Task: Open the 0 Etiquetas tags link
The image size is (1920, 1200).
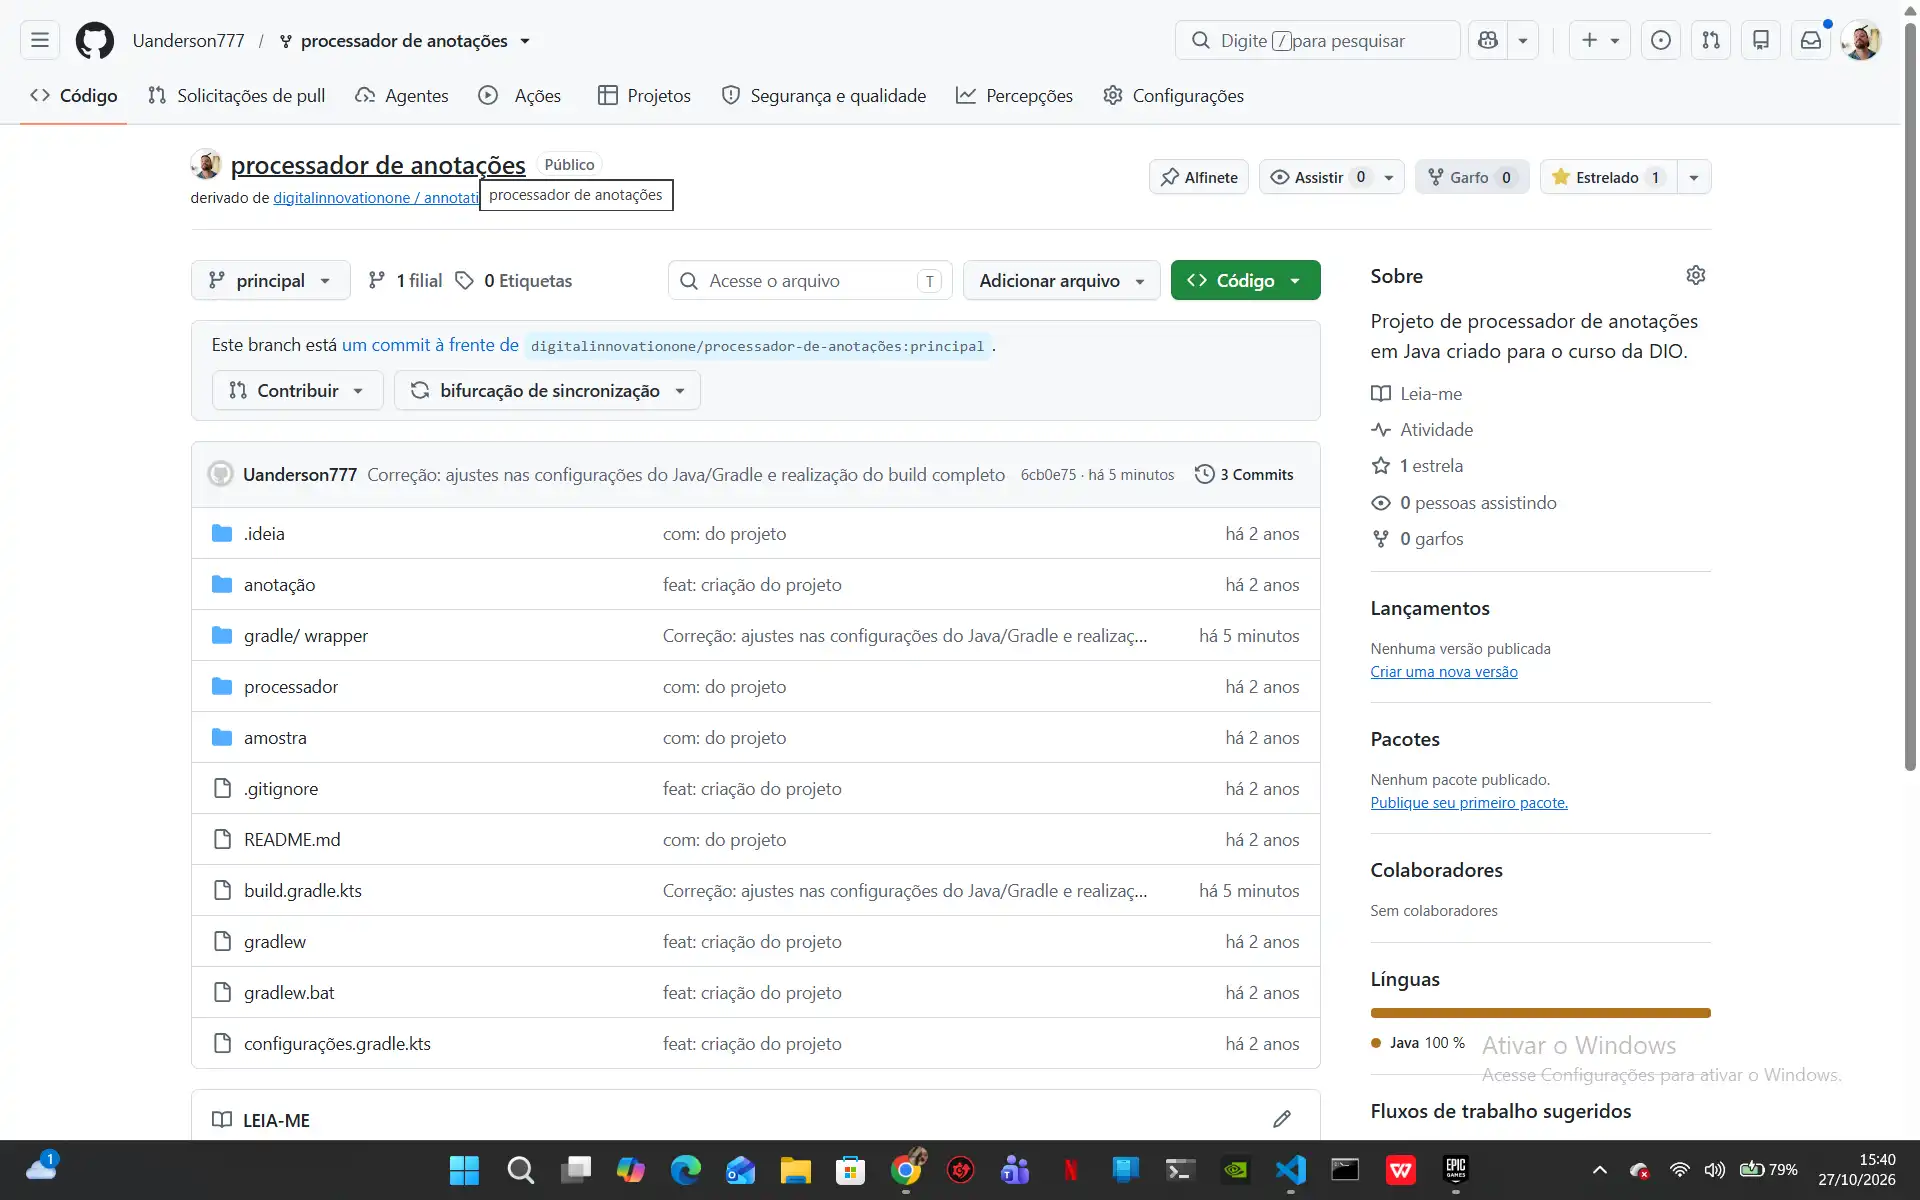Action: point(514,280)
